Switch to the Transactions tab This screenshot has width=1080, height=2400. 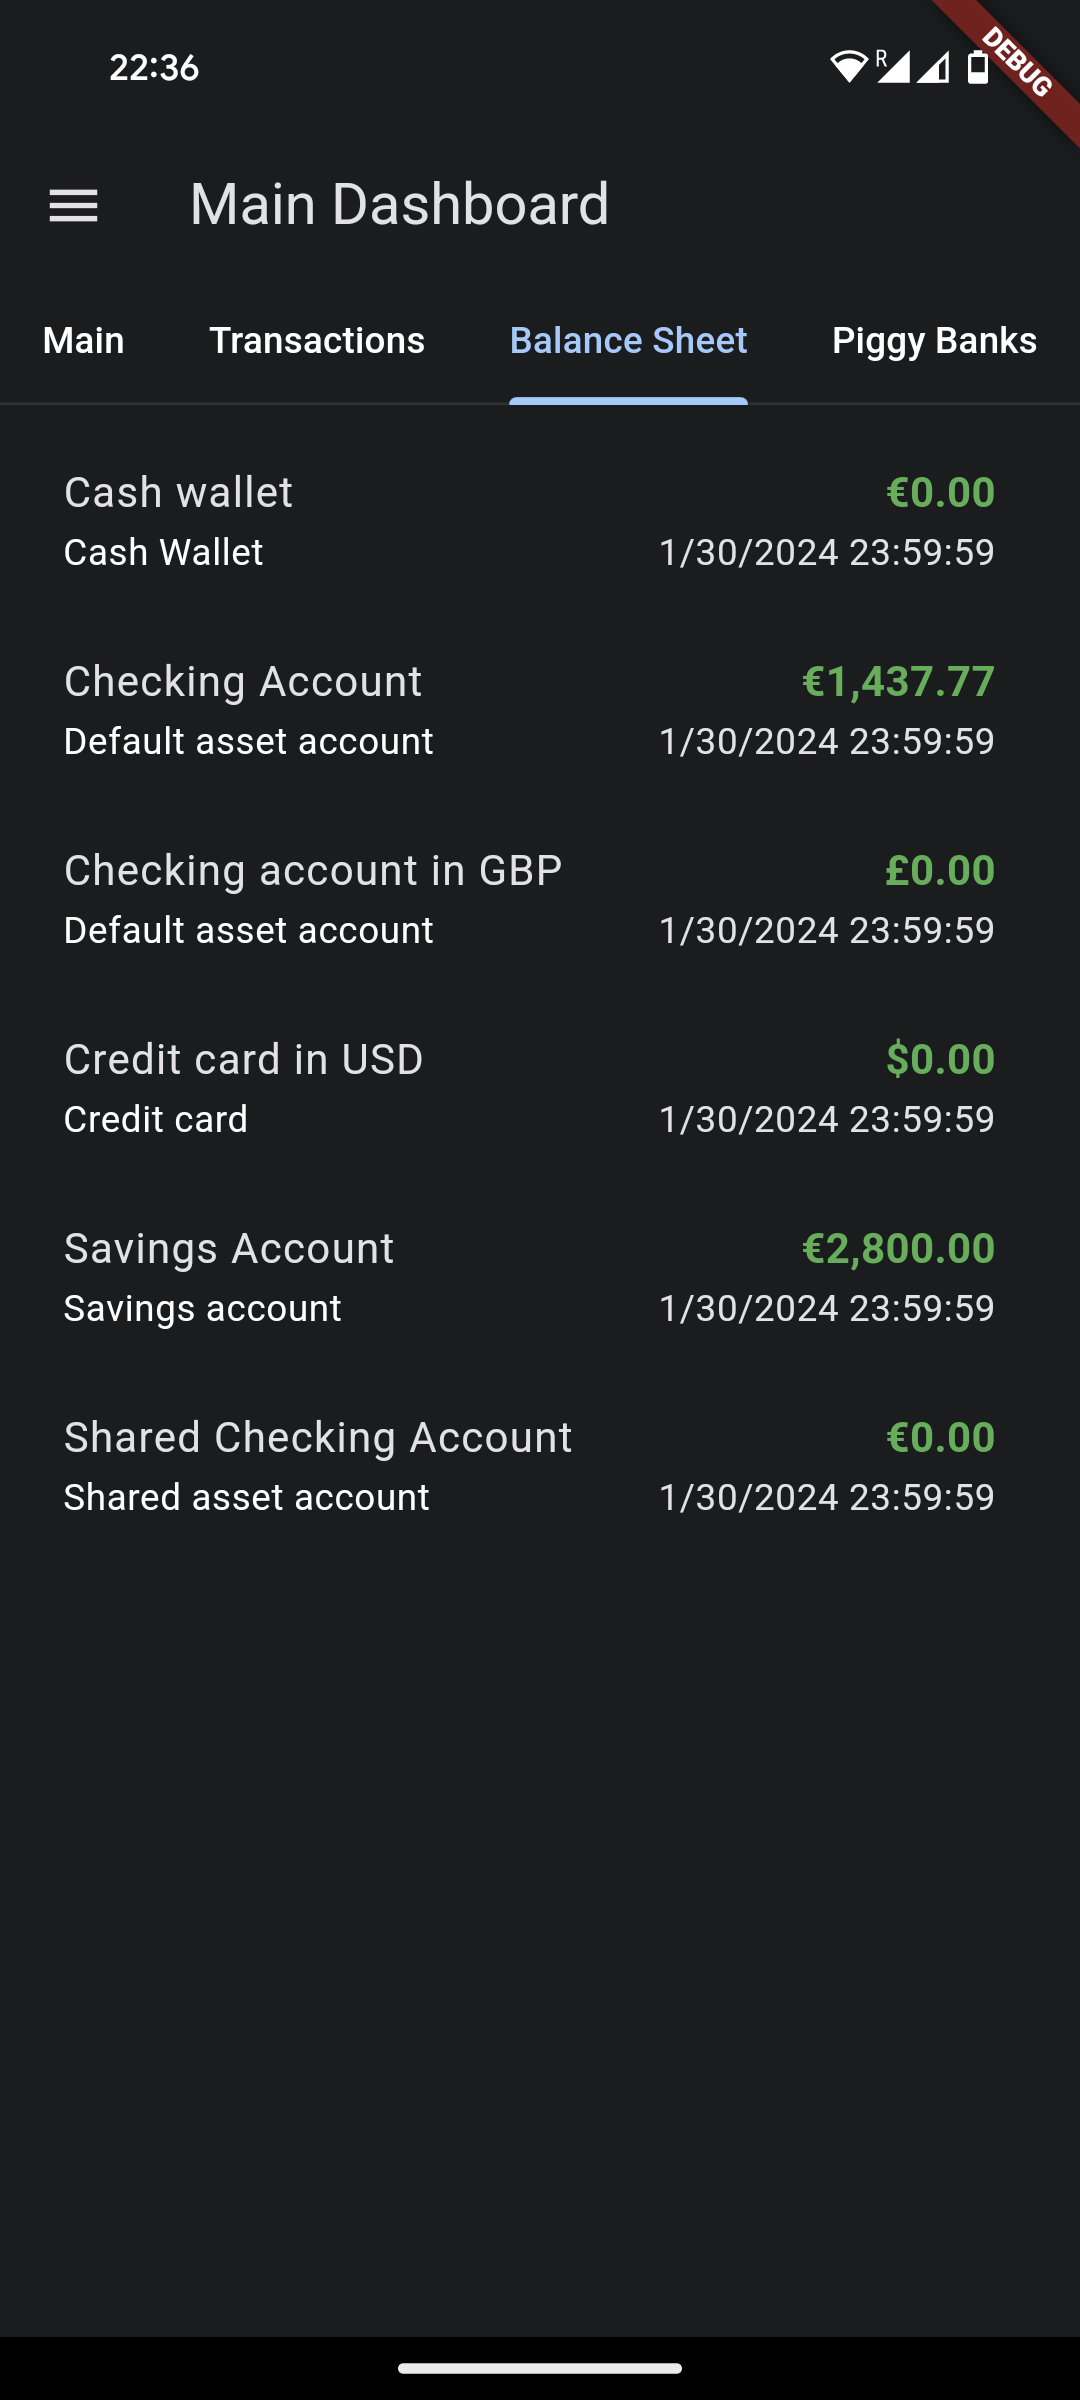317,341
